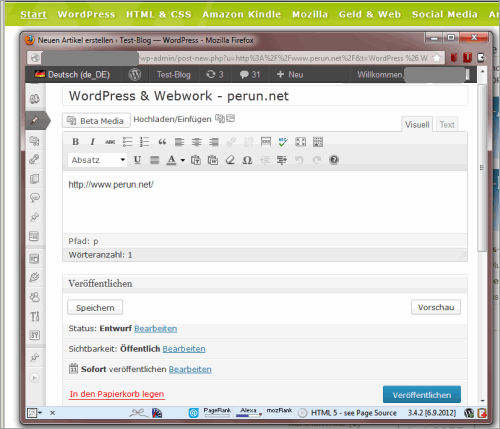Insert the More tag
The image size is (500, 429).
click(266, 142)
